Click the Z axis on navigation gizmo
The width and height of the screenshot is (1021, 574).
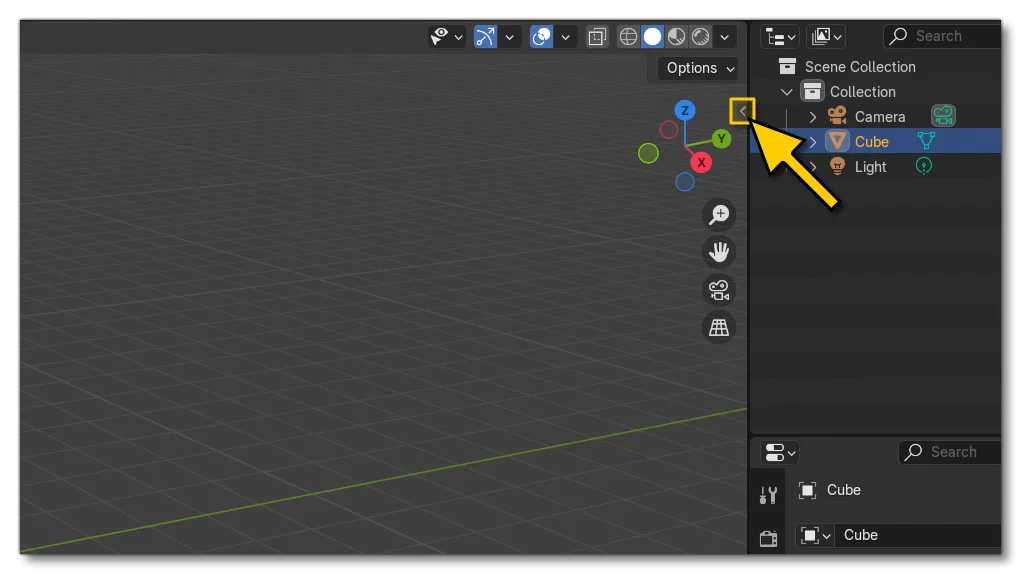684,110
